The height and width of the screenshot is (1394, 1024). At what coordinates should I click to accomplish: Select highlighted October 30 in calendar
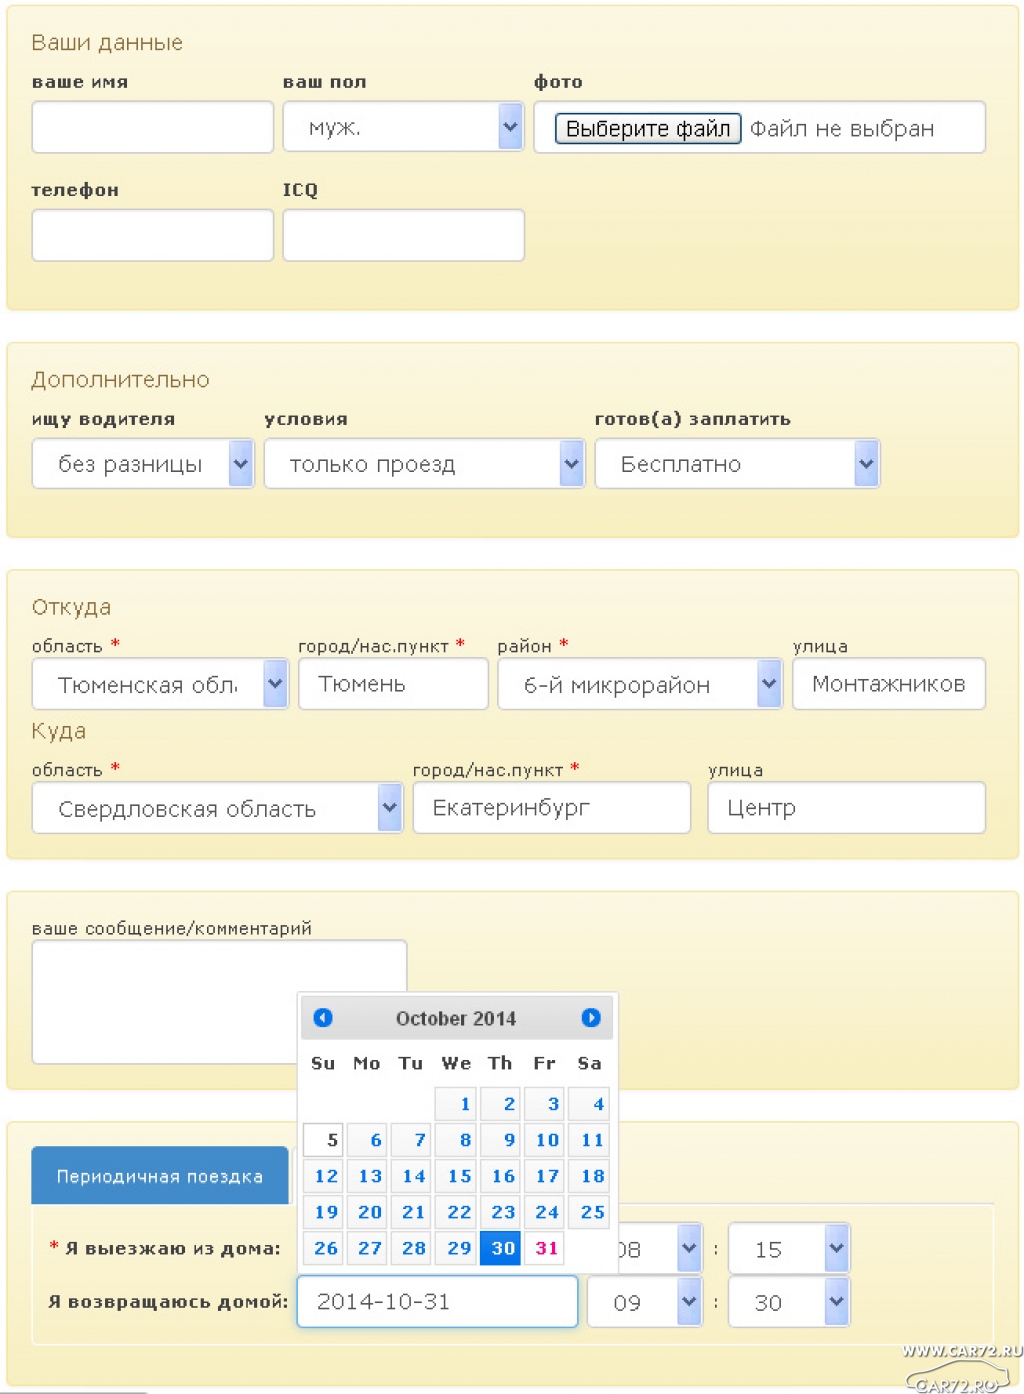tap(500, 1248)
